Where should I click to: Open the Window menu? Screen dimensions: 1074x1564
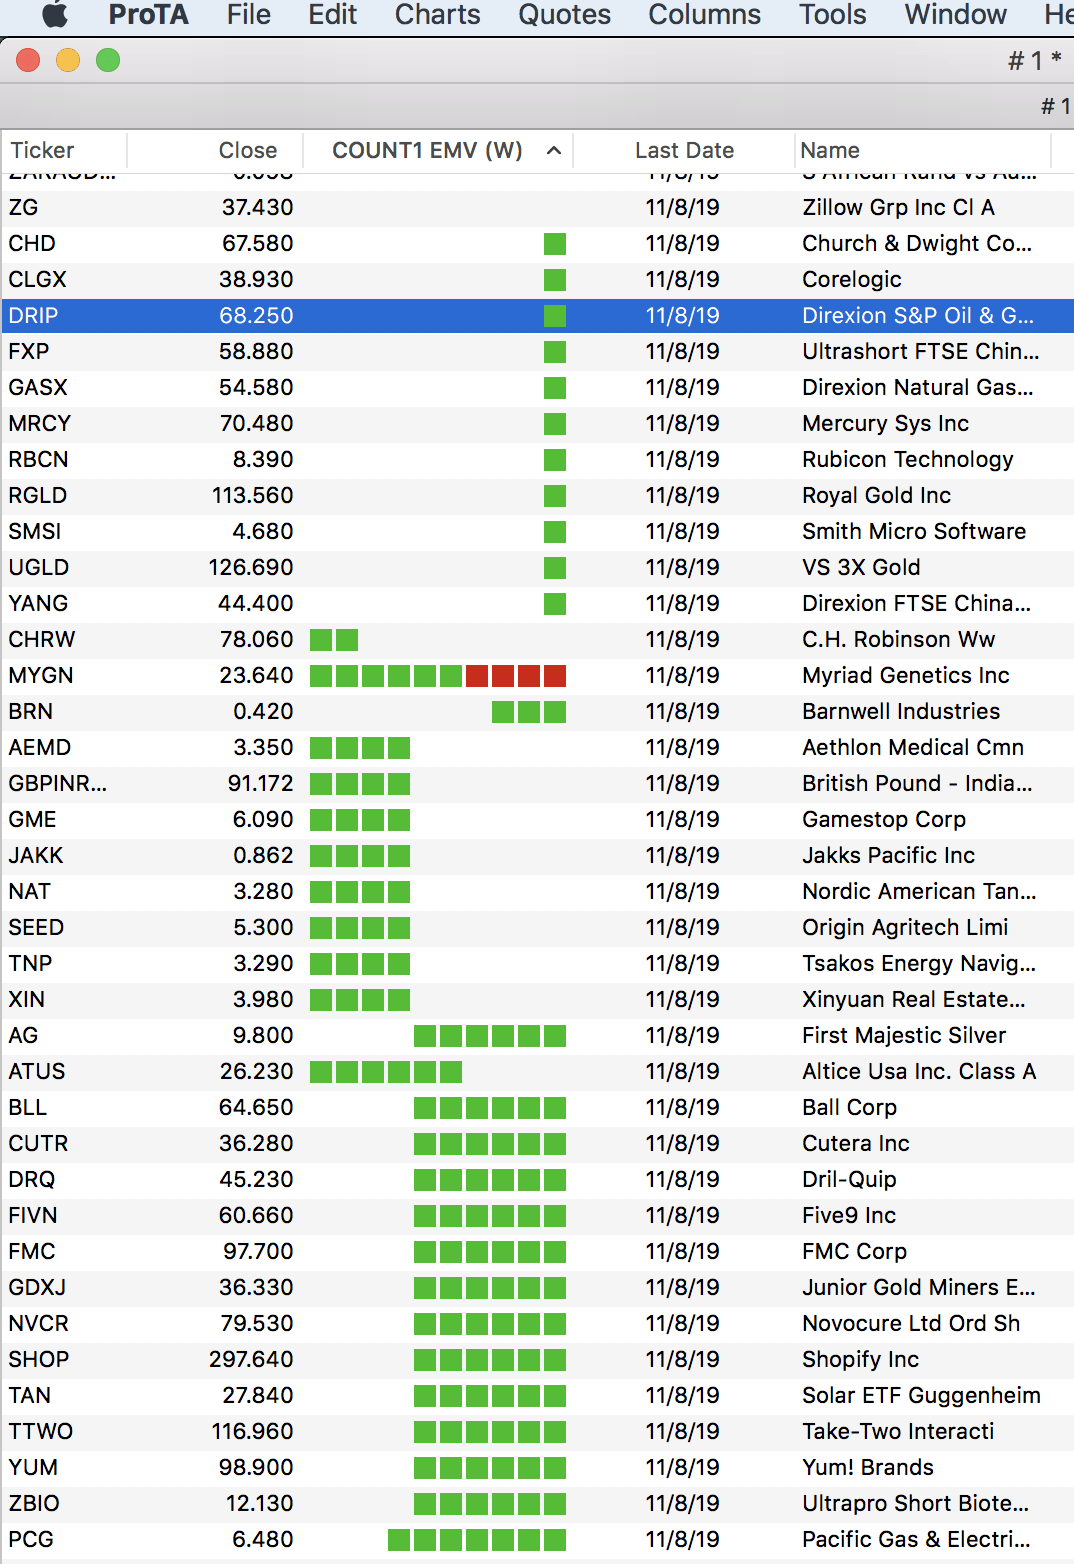[x=956, y=14]
